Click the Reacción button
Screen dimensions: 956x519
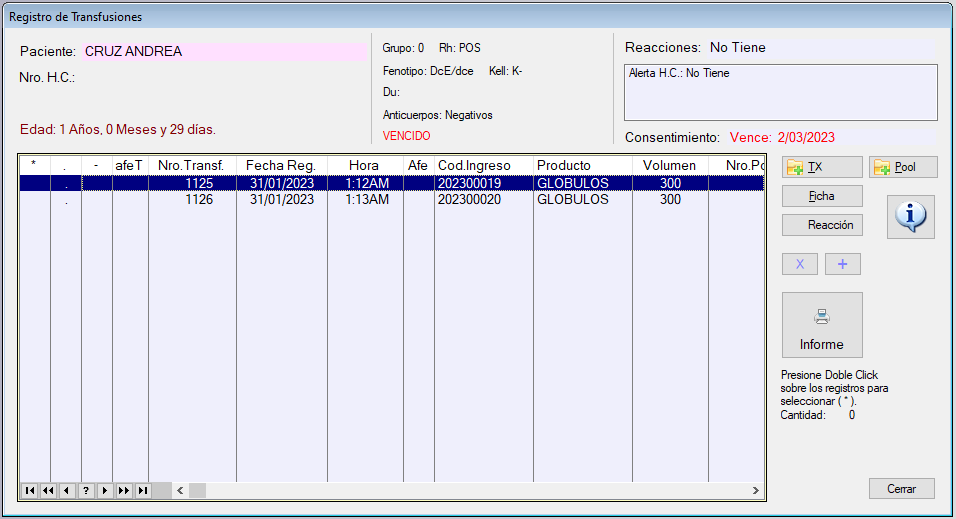pos(821,225)
